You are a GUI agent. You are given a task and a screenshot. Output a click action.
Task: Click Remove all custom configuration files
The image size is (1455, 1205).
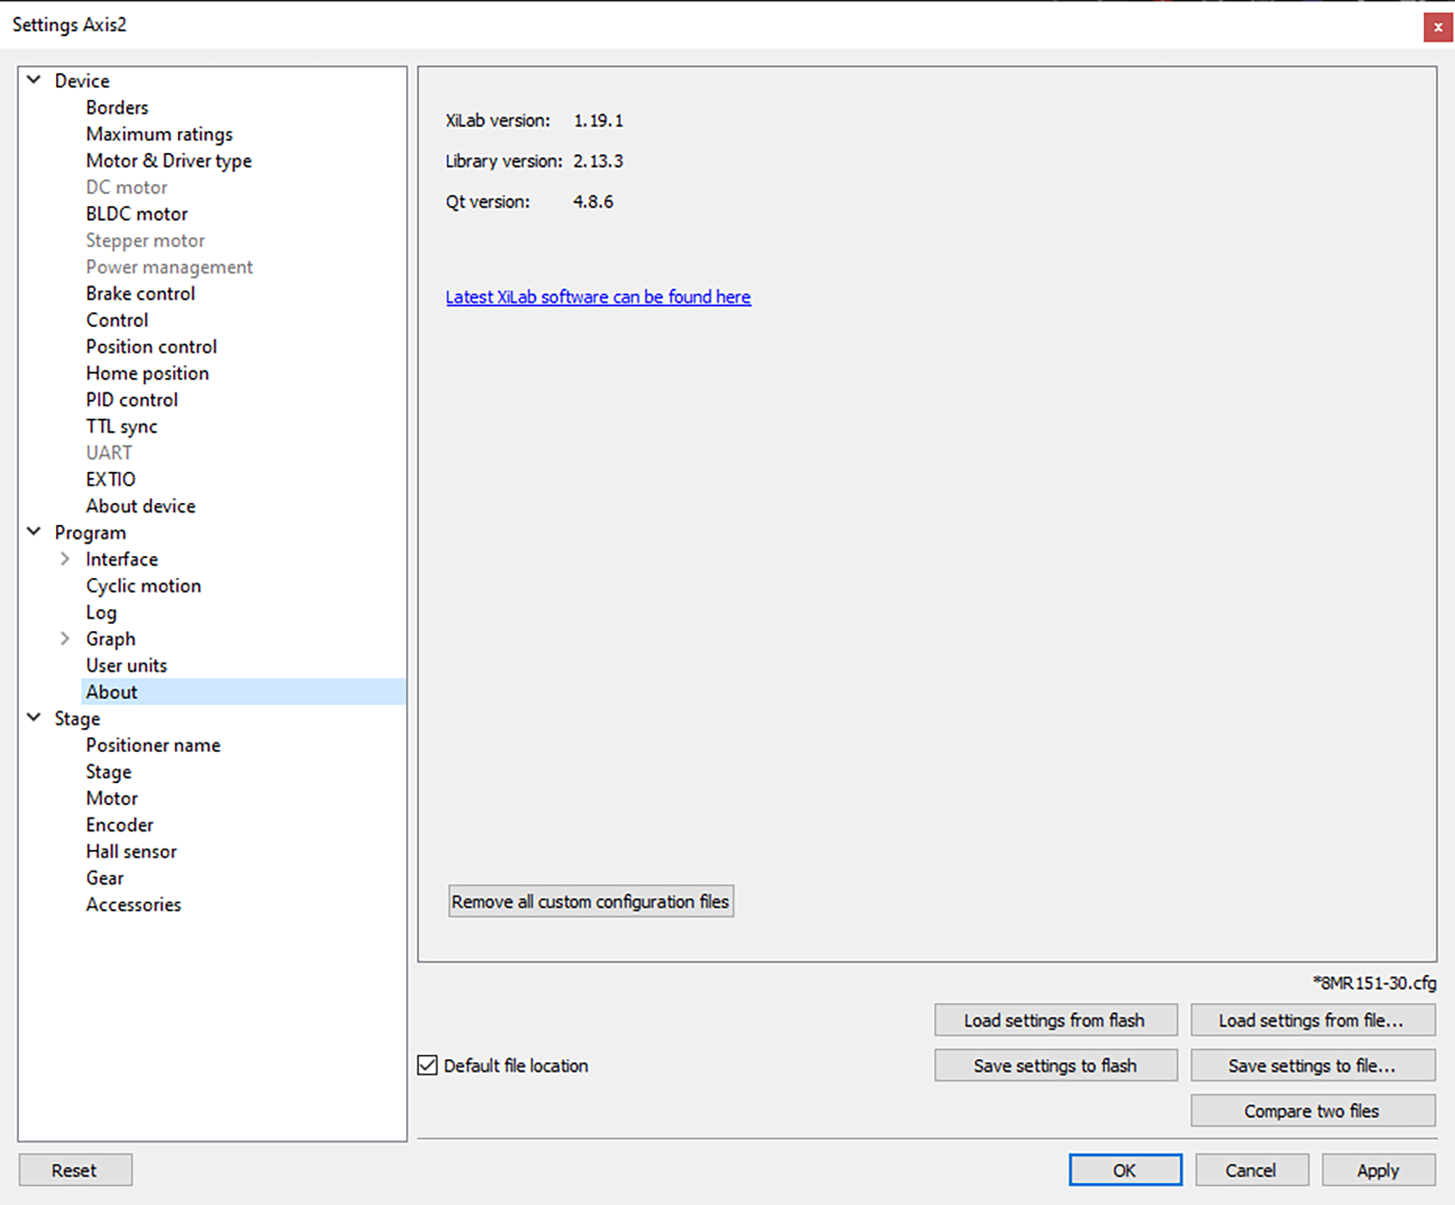coord(590,901)
